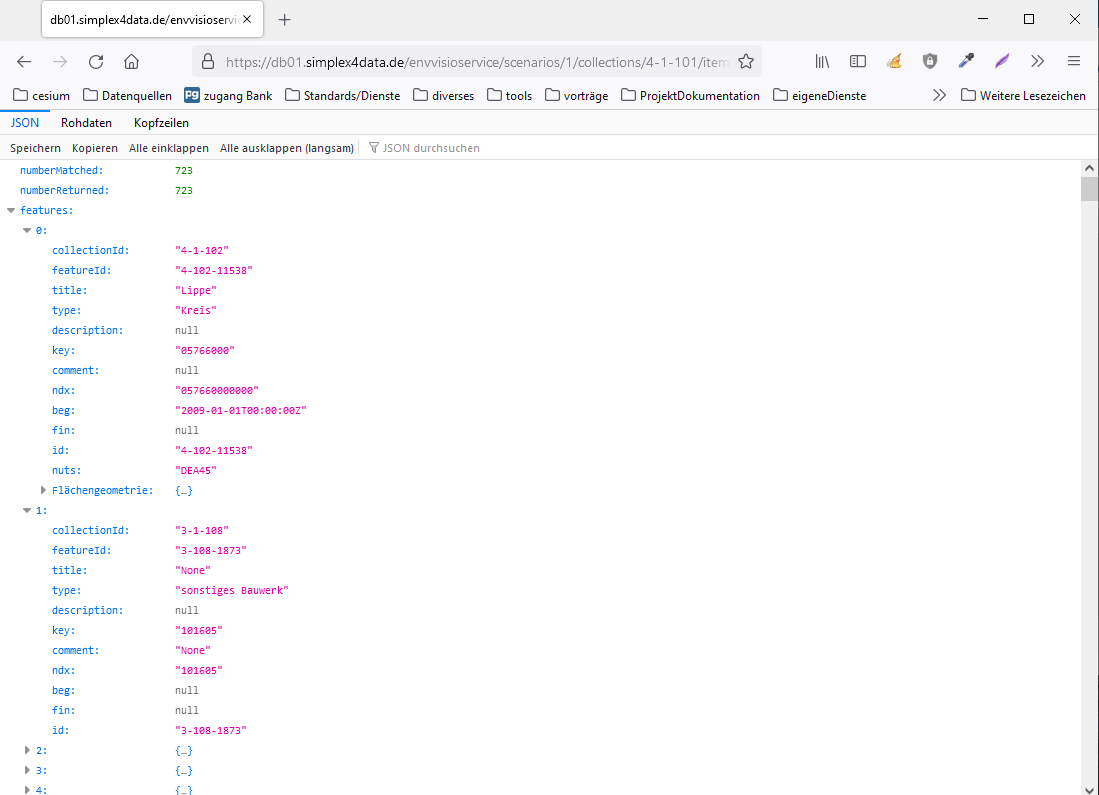The width and height of the screenshot is (1099, 795).
Task: Reload the current page
Action: pyautogui.click(x=96, y=62)
